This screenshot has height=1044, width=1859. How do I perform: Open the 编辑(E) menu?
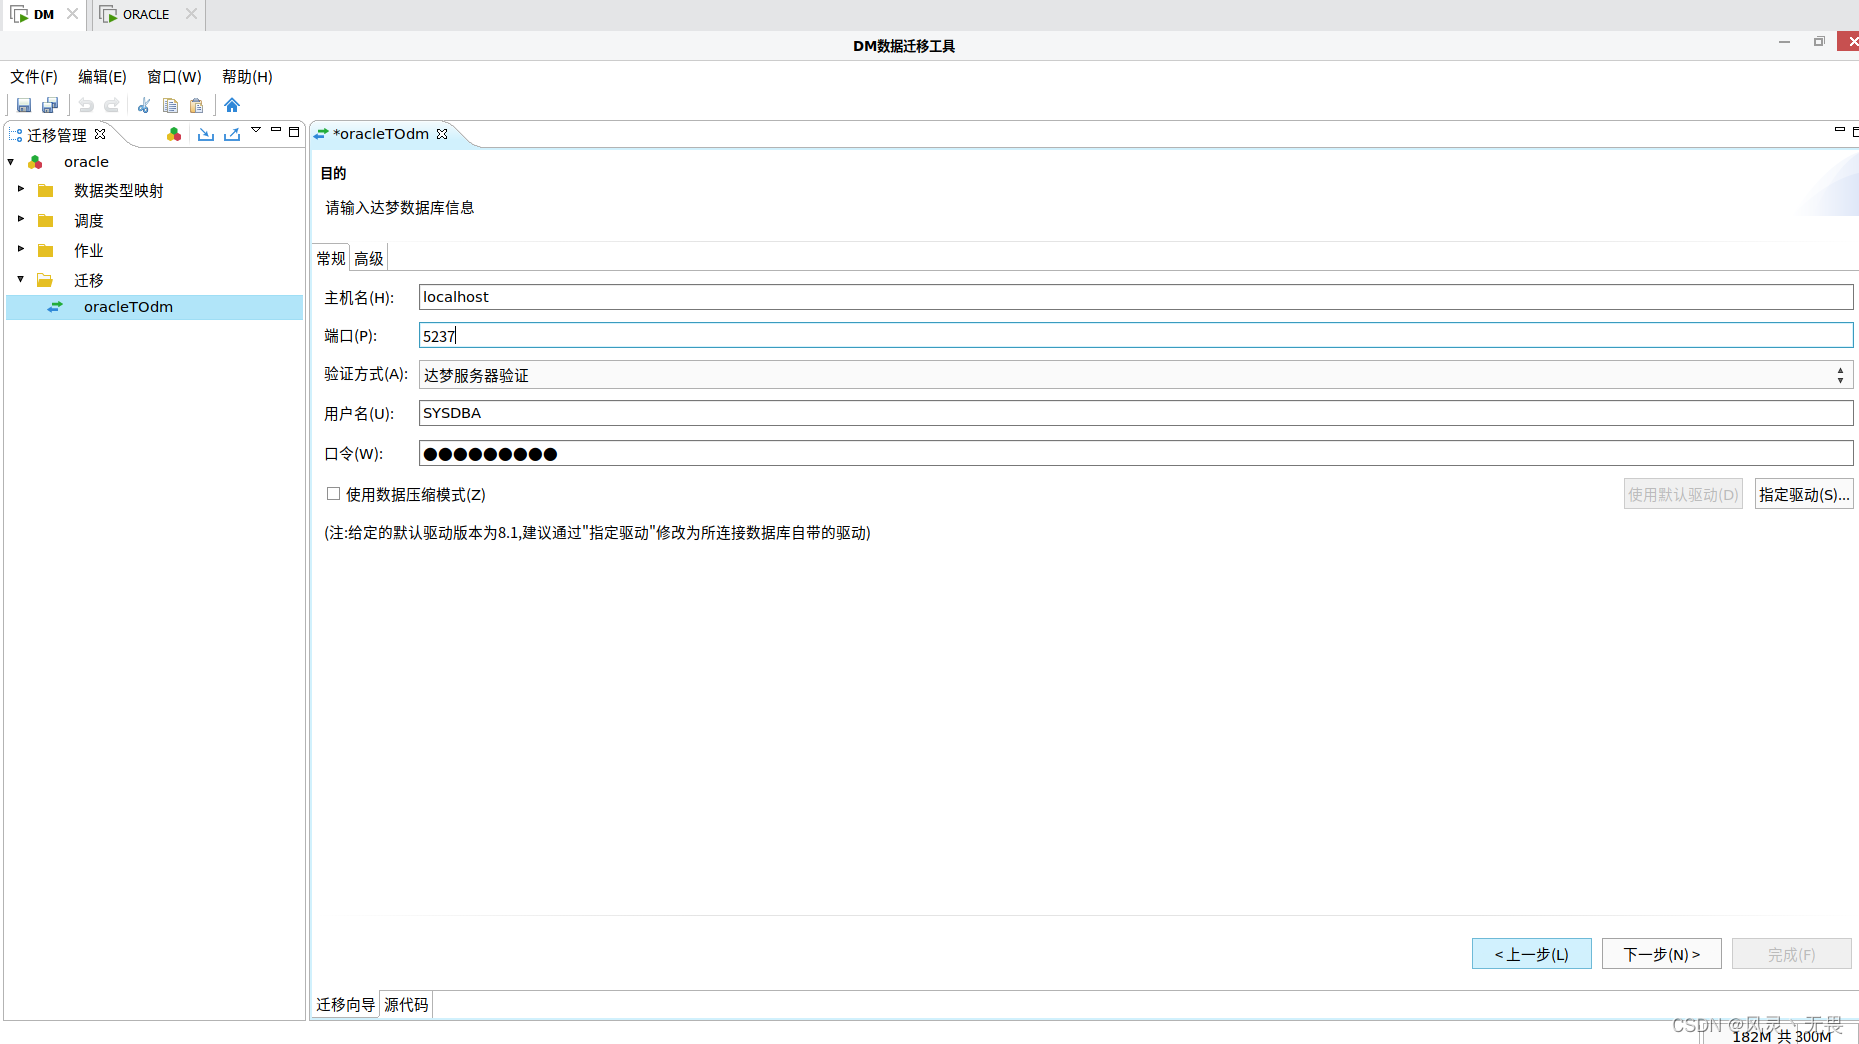102,77
